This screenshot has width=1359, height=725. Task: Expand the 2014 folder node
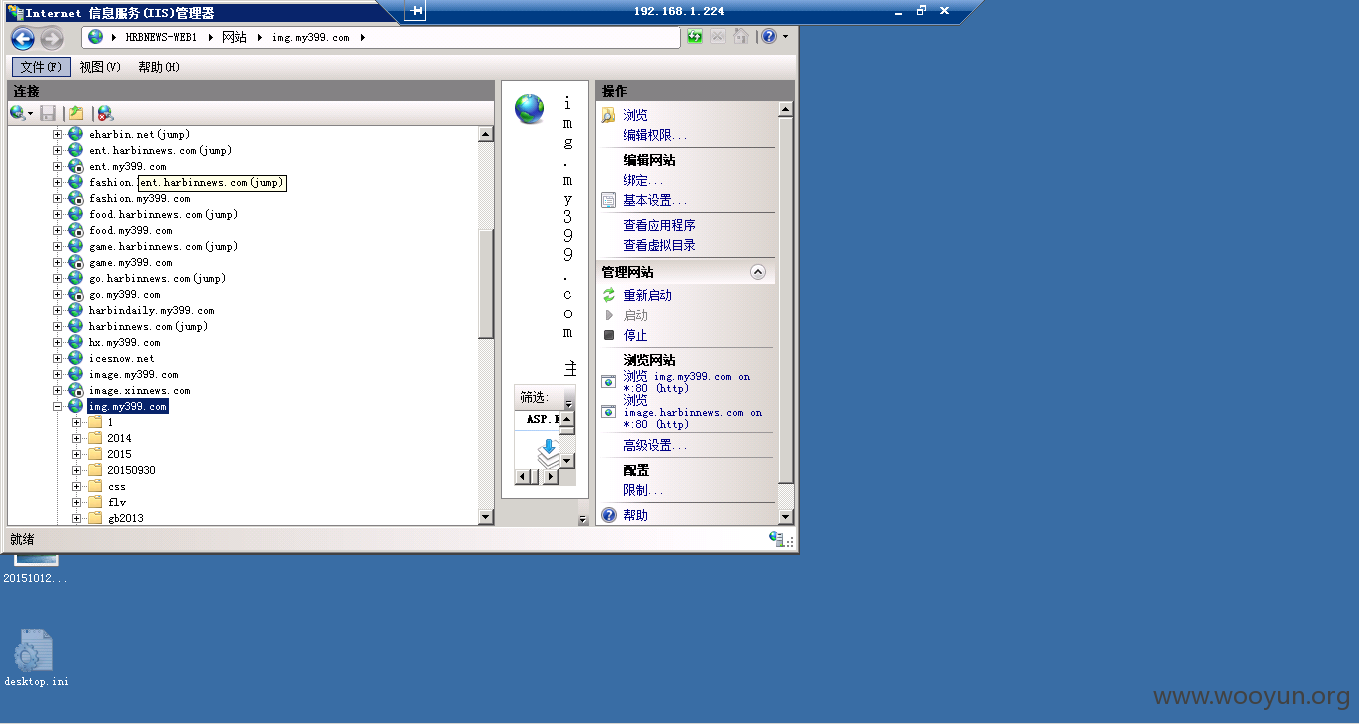pos(77,438)
